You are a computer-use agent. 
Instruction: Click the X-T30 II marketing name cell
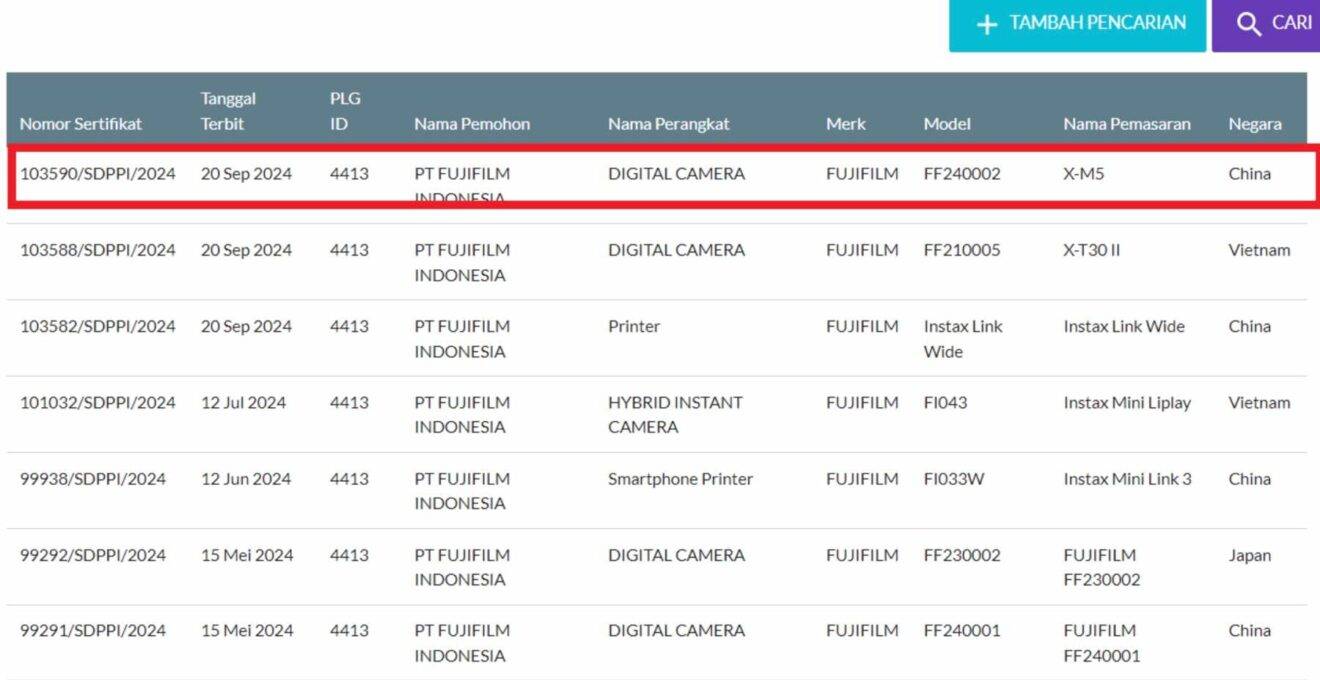click(1091, 250)
